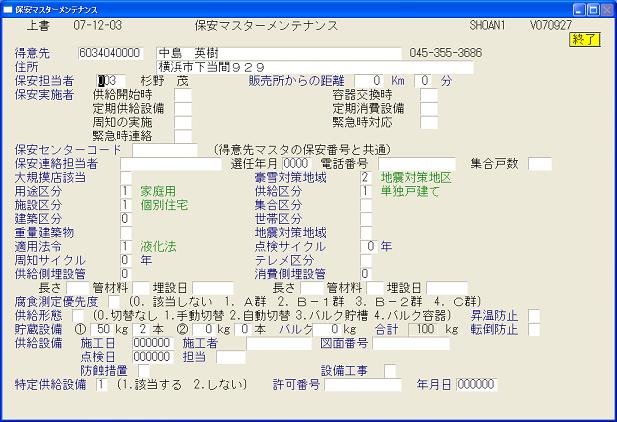Click the 集合戸数 input field
This screenshot has width=617, height=422.
coord(540,164)
